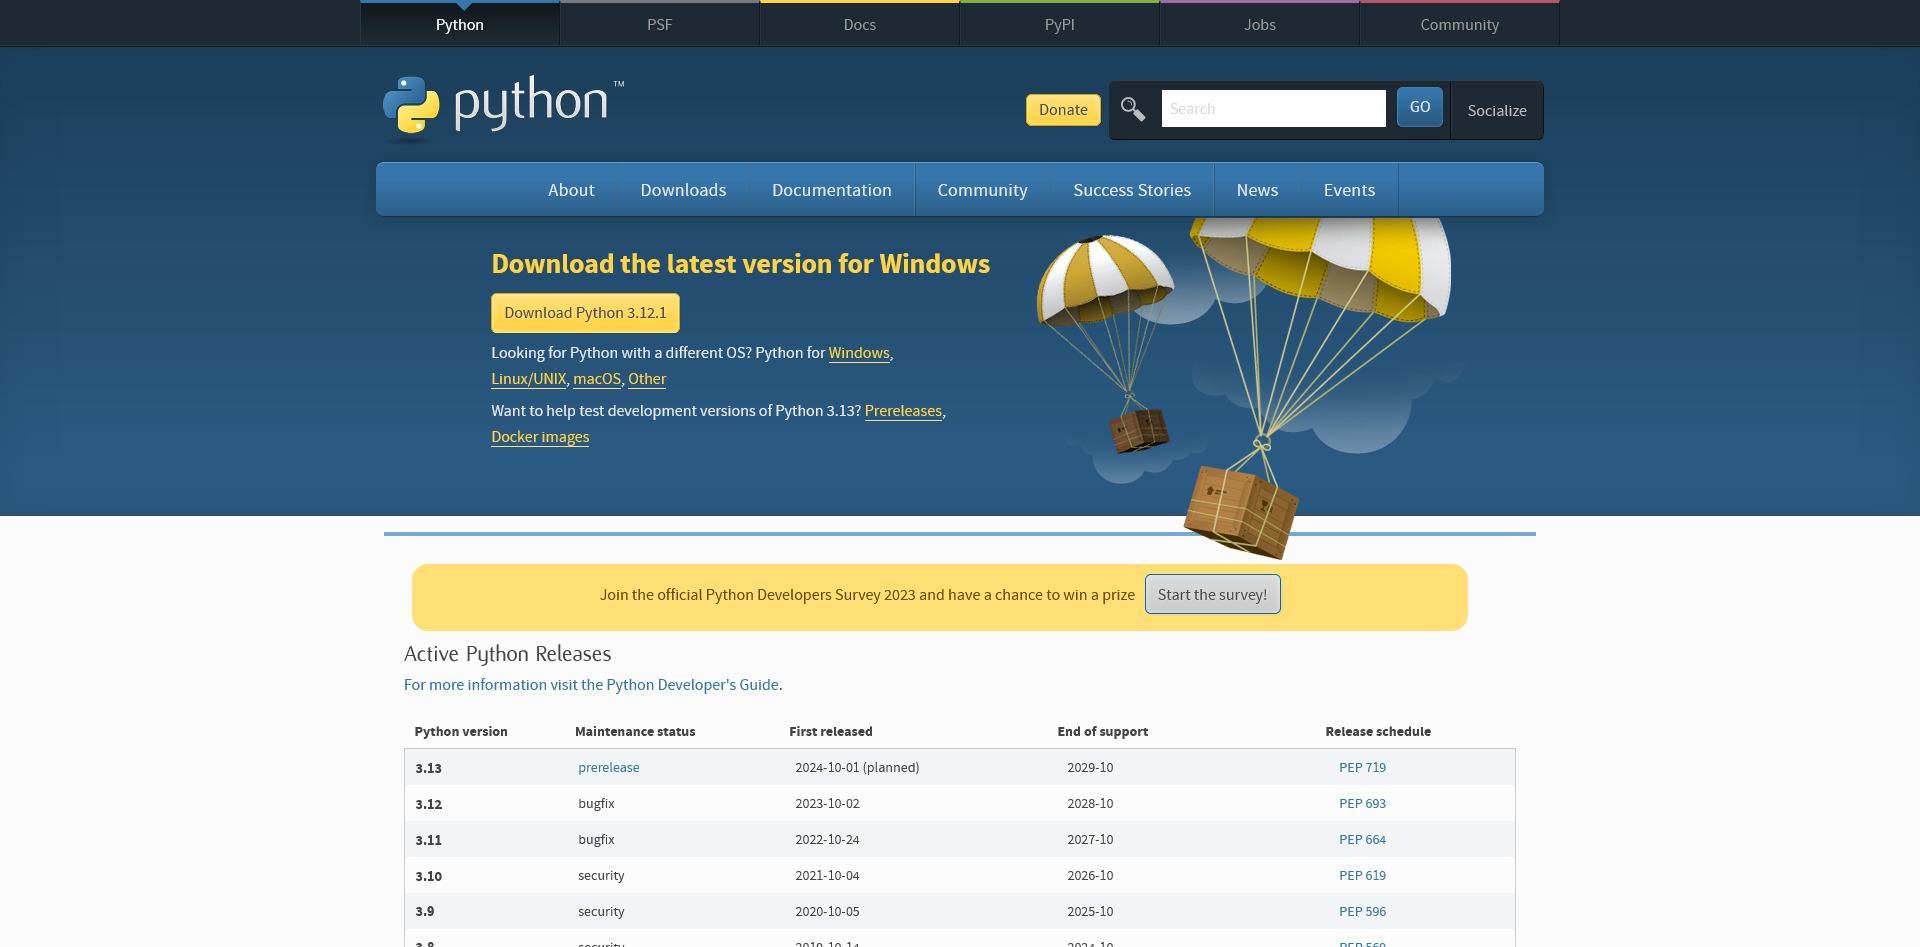Open the Events navigation menu

pyautogui.click(x=1350, y=190)
